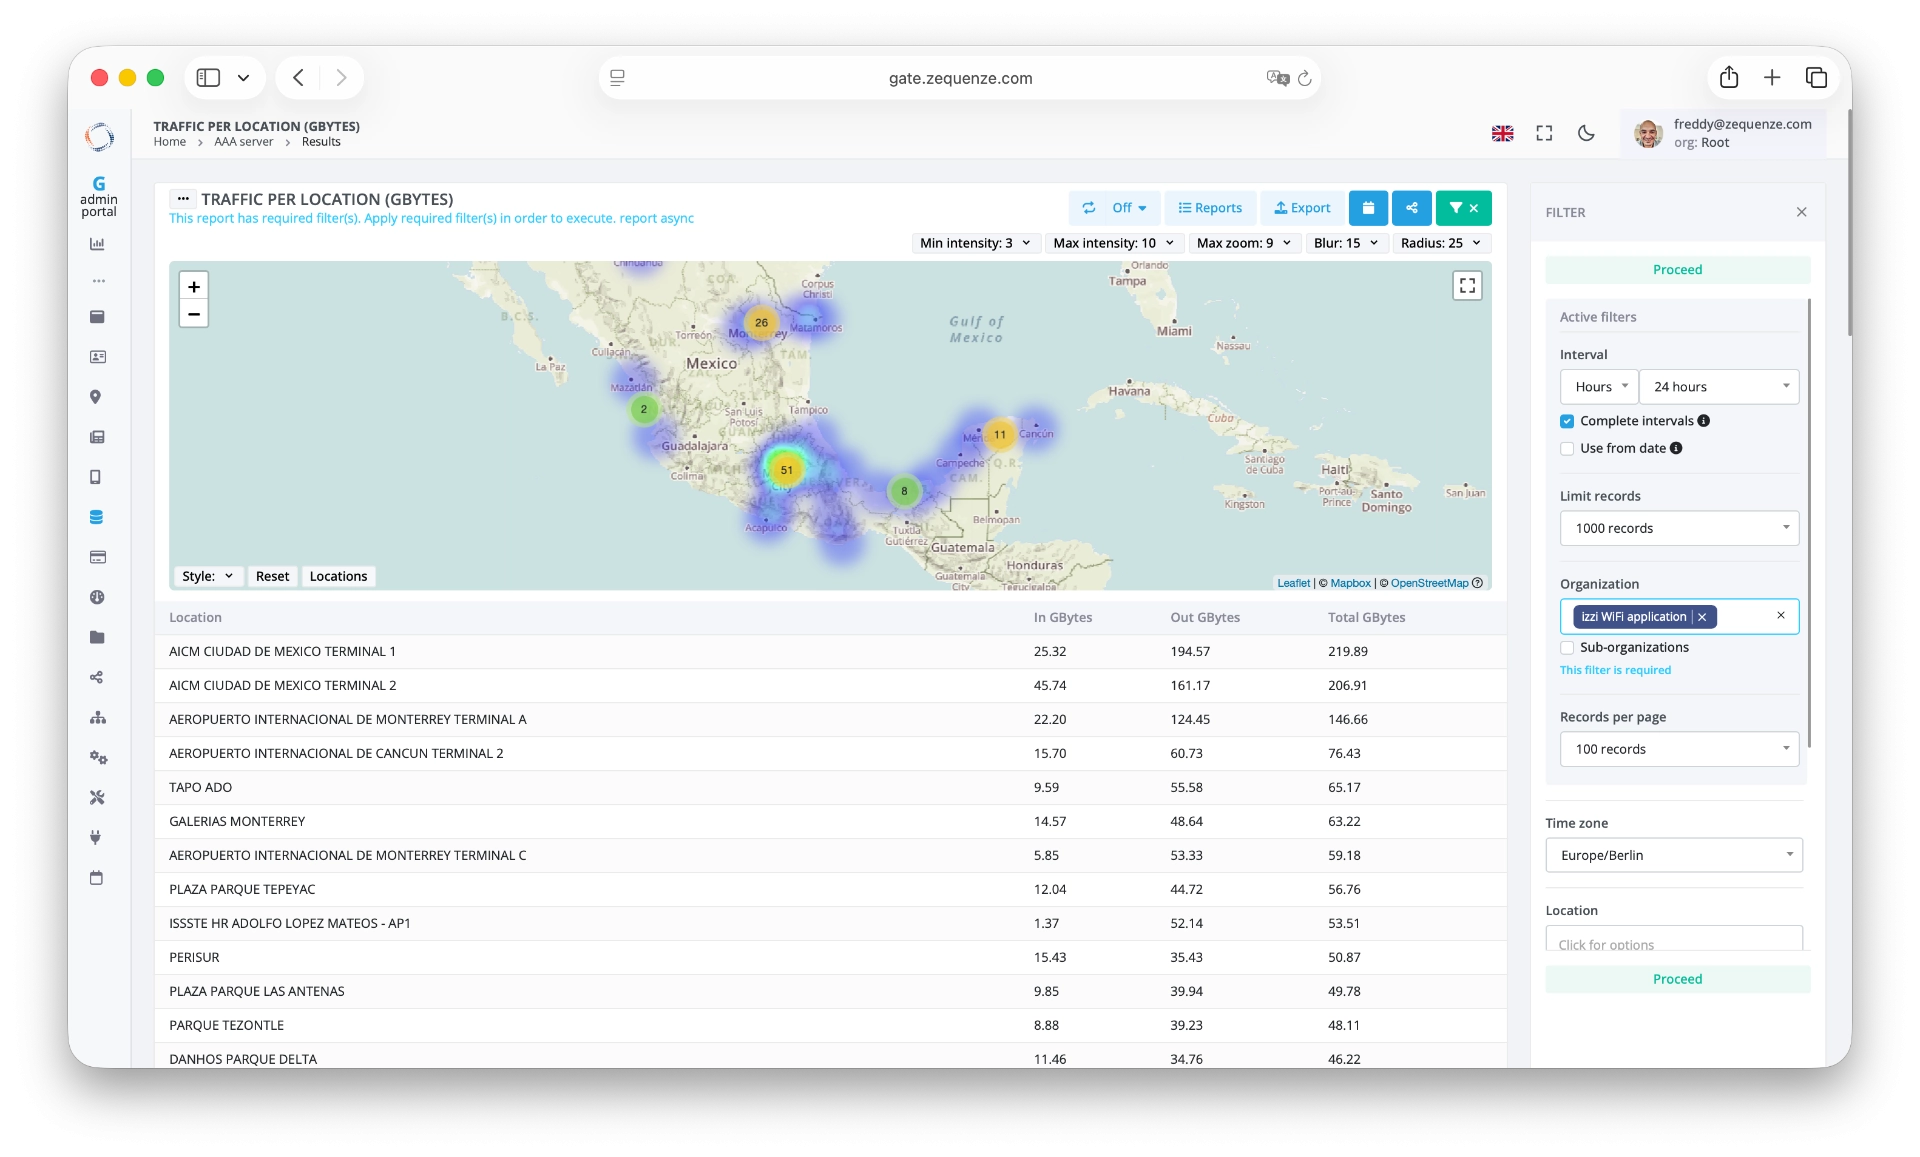Open the Limit records 1000 records dropdown
Image resolution: width=1920 pixels, height=1157 pixels.
[x=1679, y=528]
